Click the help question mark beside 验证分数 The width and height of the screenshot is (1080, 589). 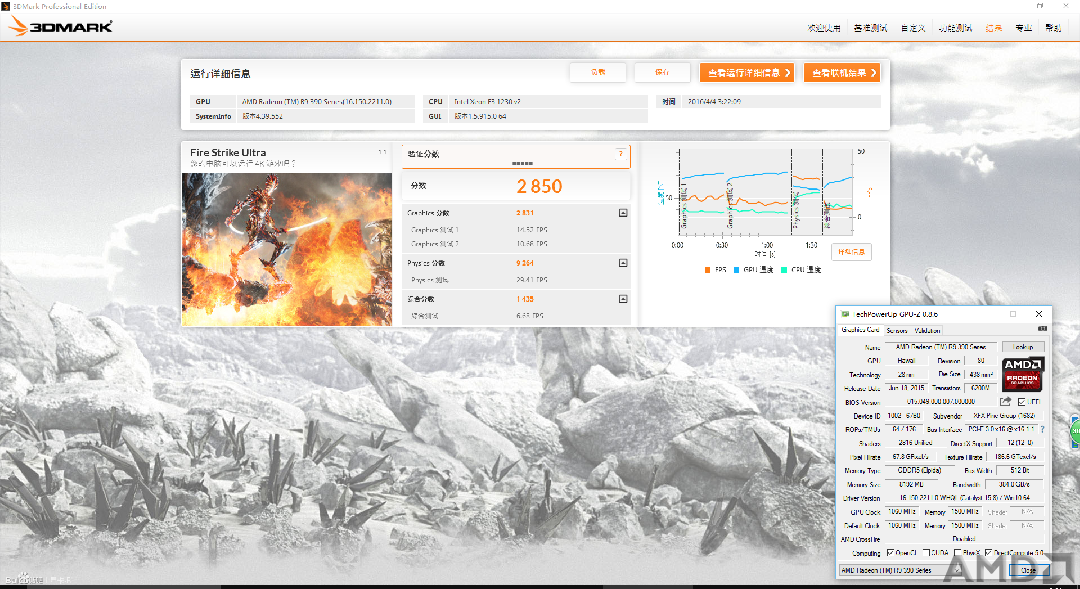621,154
